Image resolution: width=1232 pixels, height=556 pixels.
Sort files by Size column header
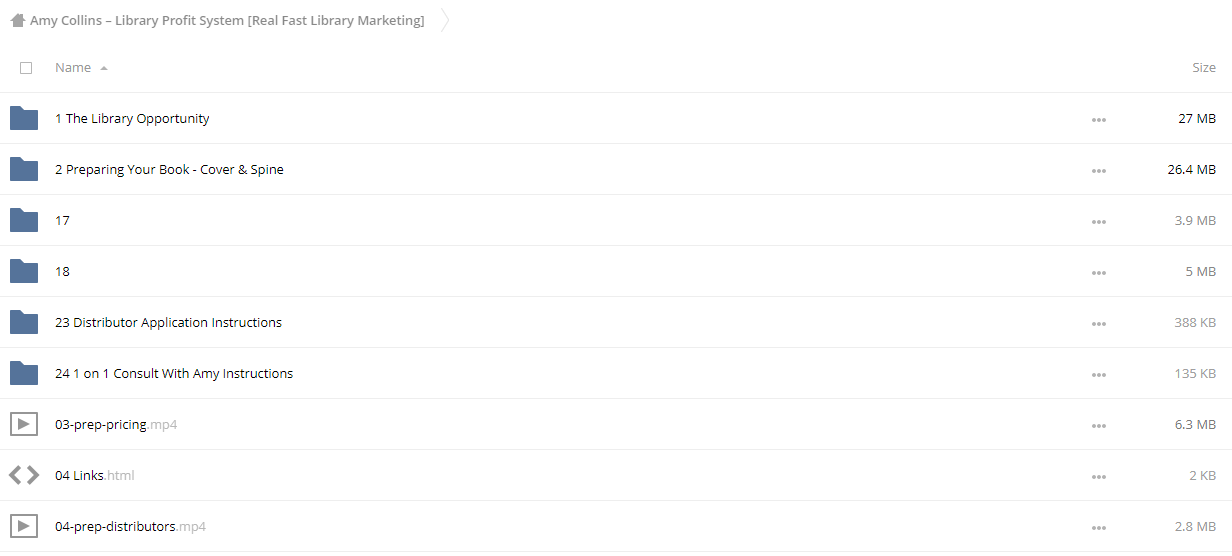pyautogui.click(x=1204, y=67)
